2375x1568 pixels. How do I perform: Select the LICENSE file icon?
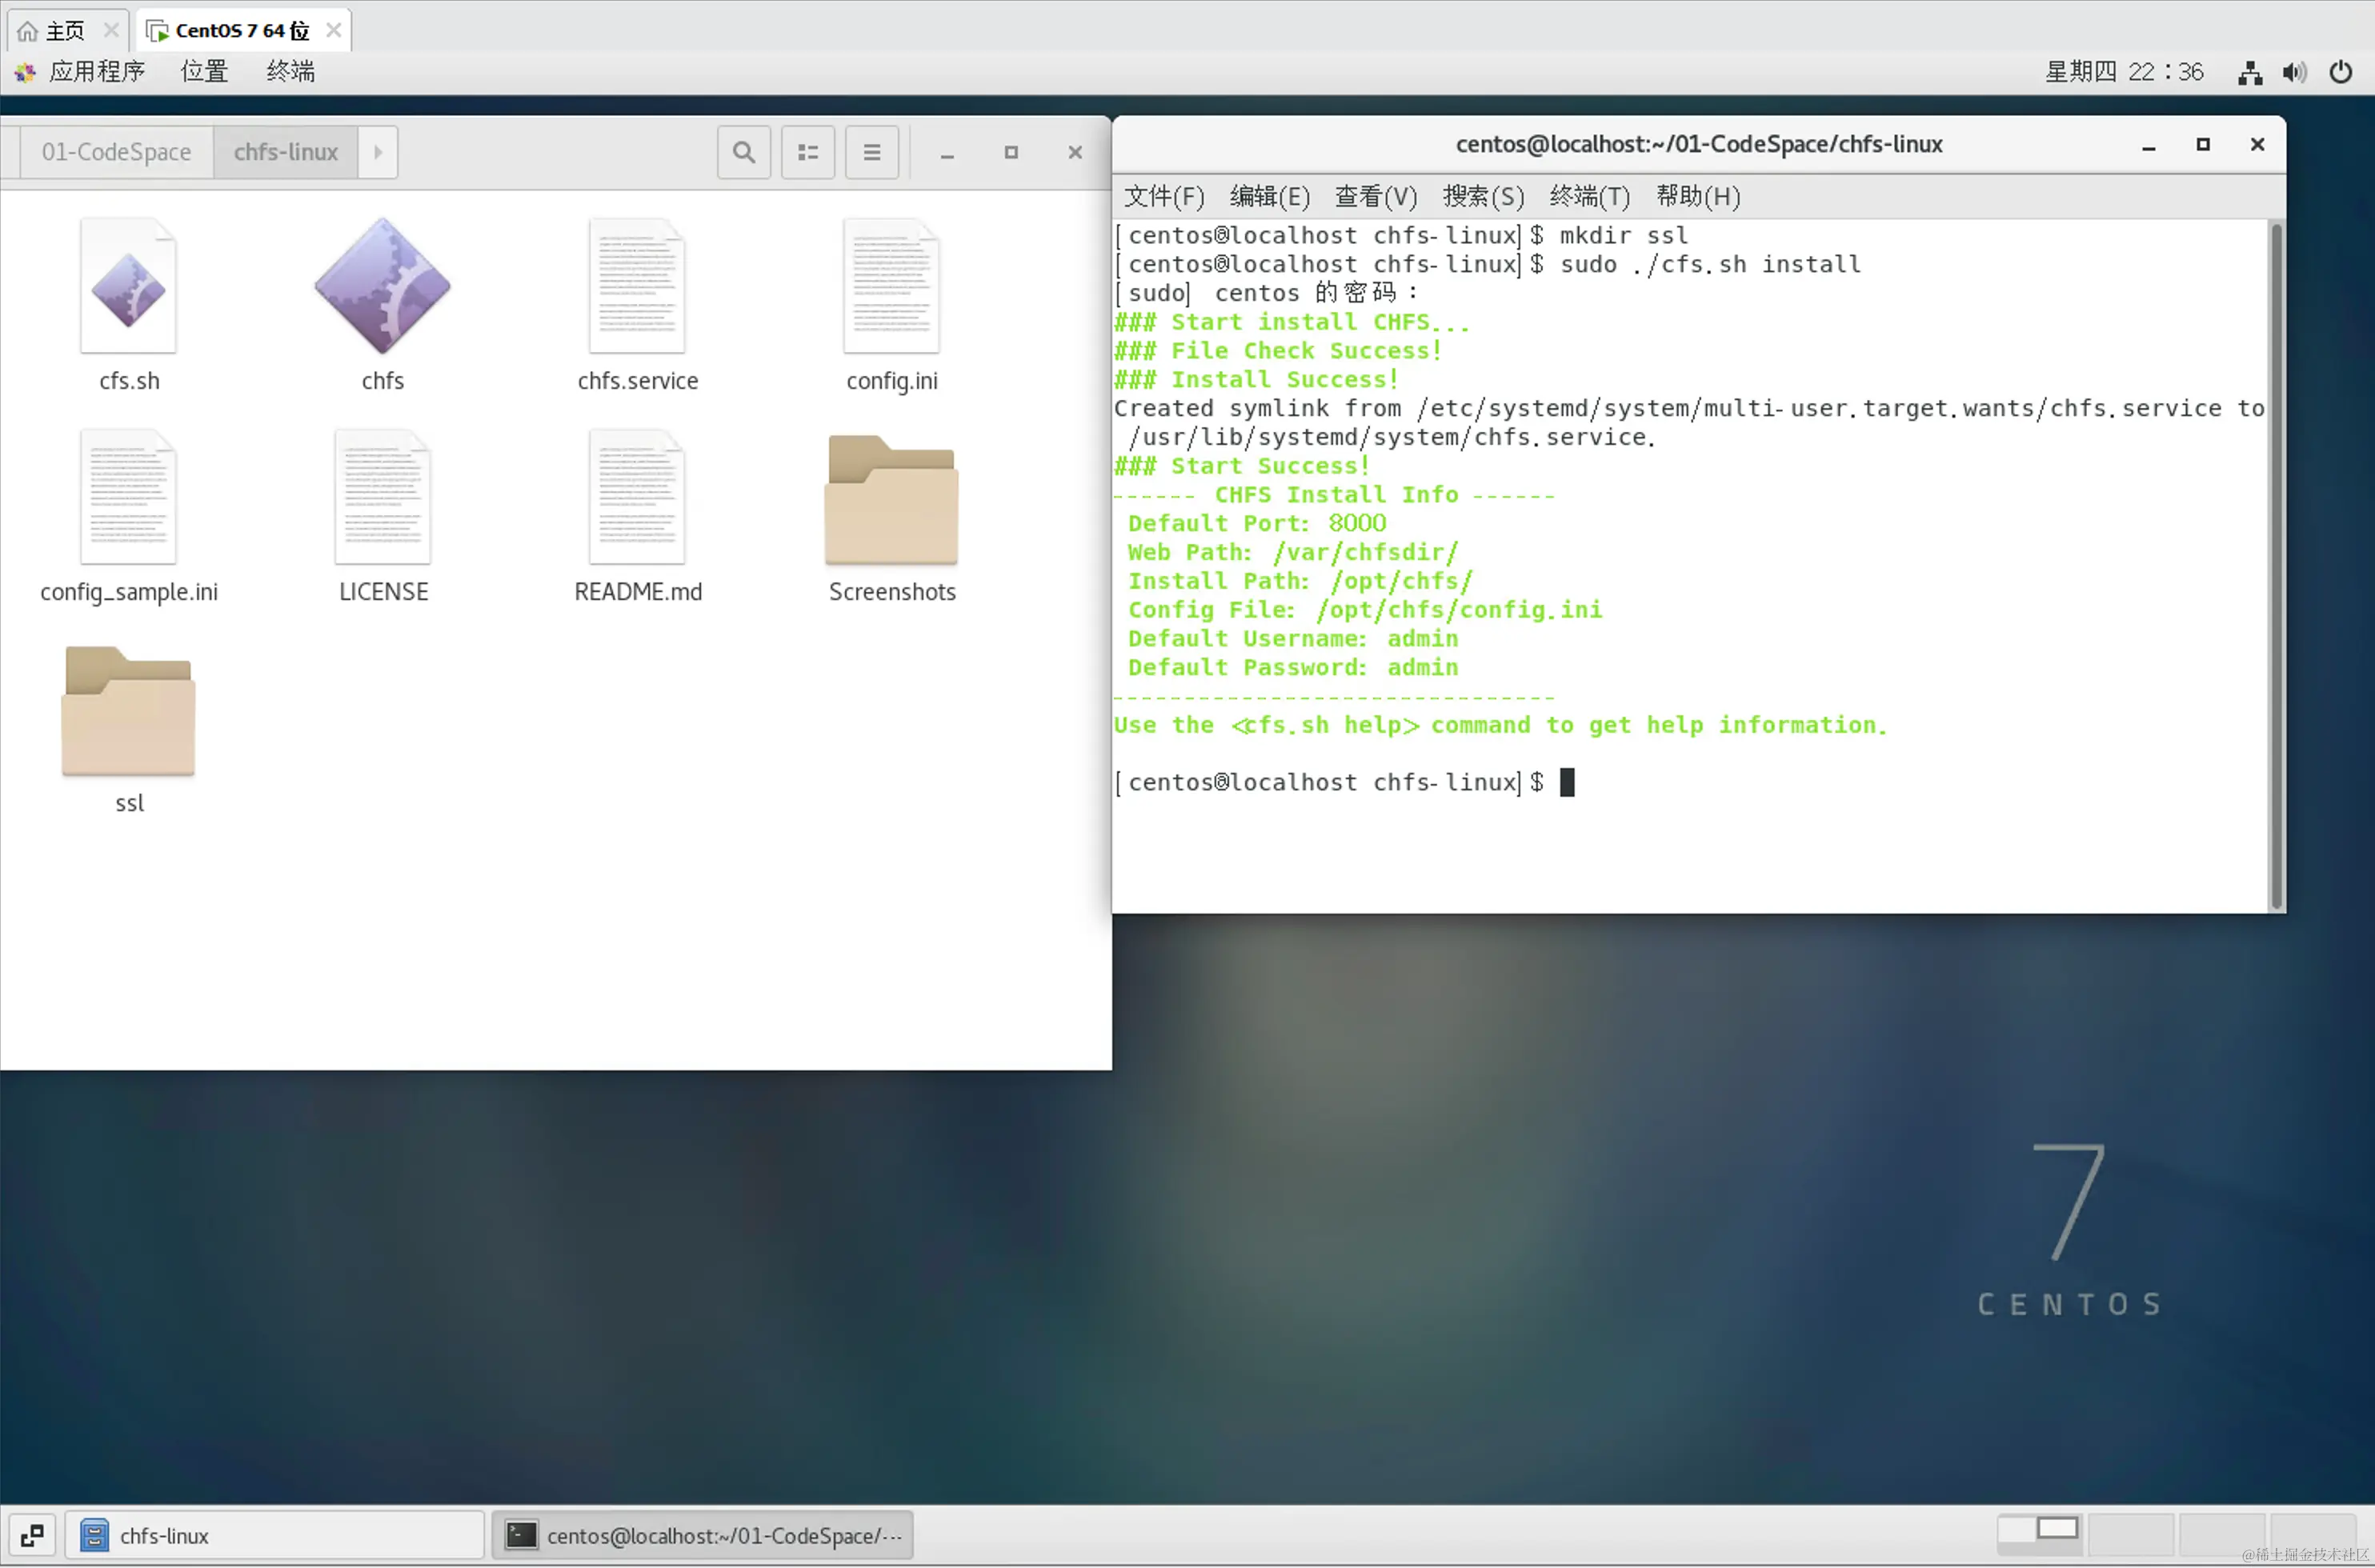(382, 497)
